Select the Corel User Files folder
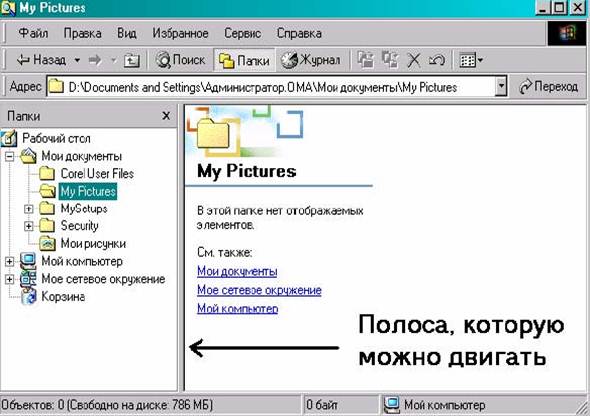Viewport: 590px width, 416px height. (97, 174)
